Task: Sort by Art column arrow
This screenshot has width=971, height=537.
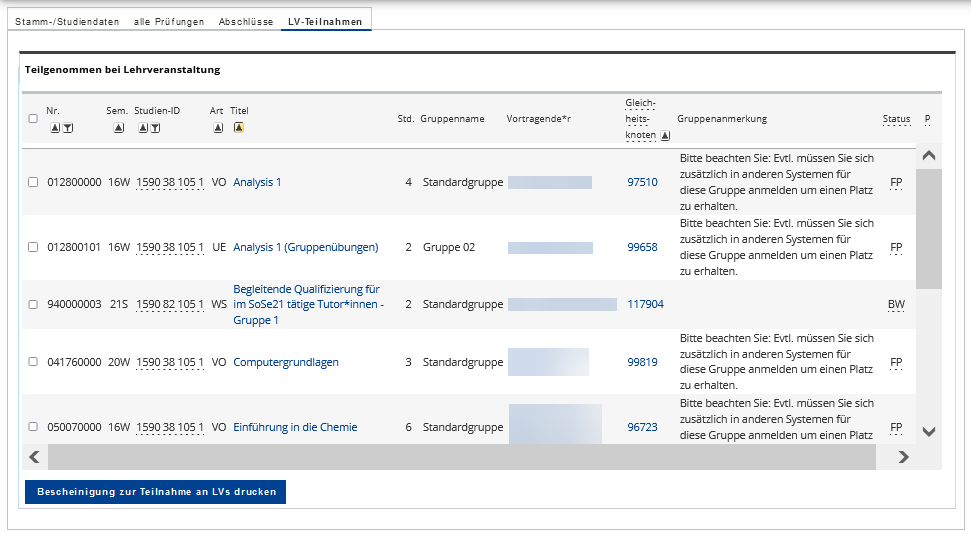Action: pyautogui.click(x=218, y=128)
